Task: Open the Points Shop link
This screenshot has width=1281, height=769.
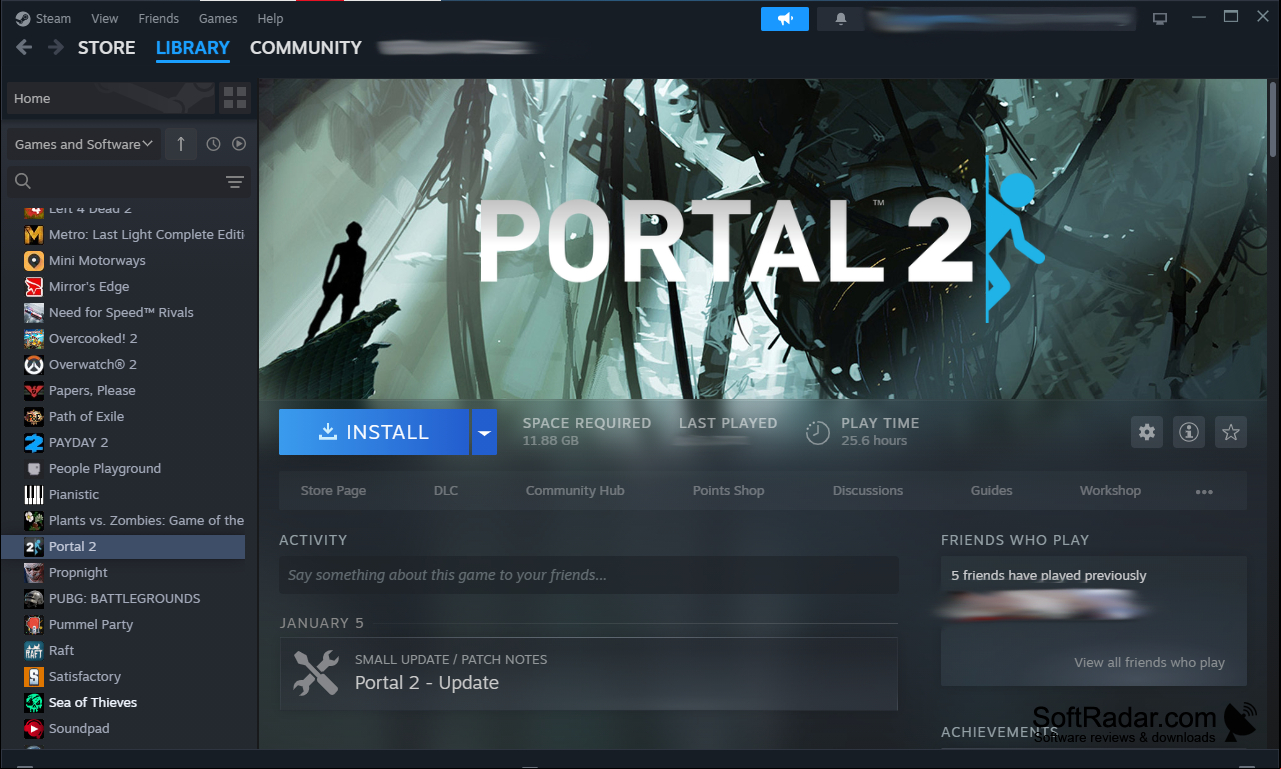Action: tap(728, 491)
